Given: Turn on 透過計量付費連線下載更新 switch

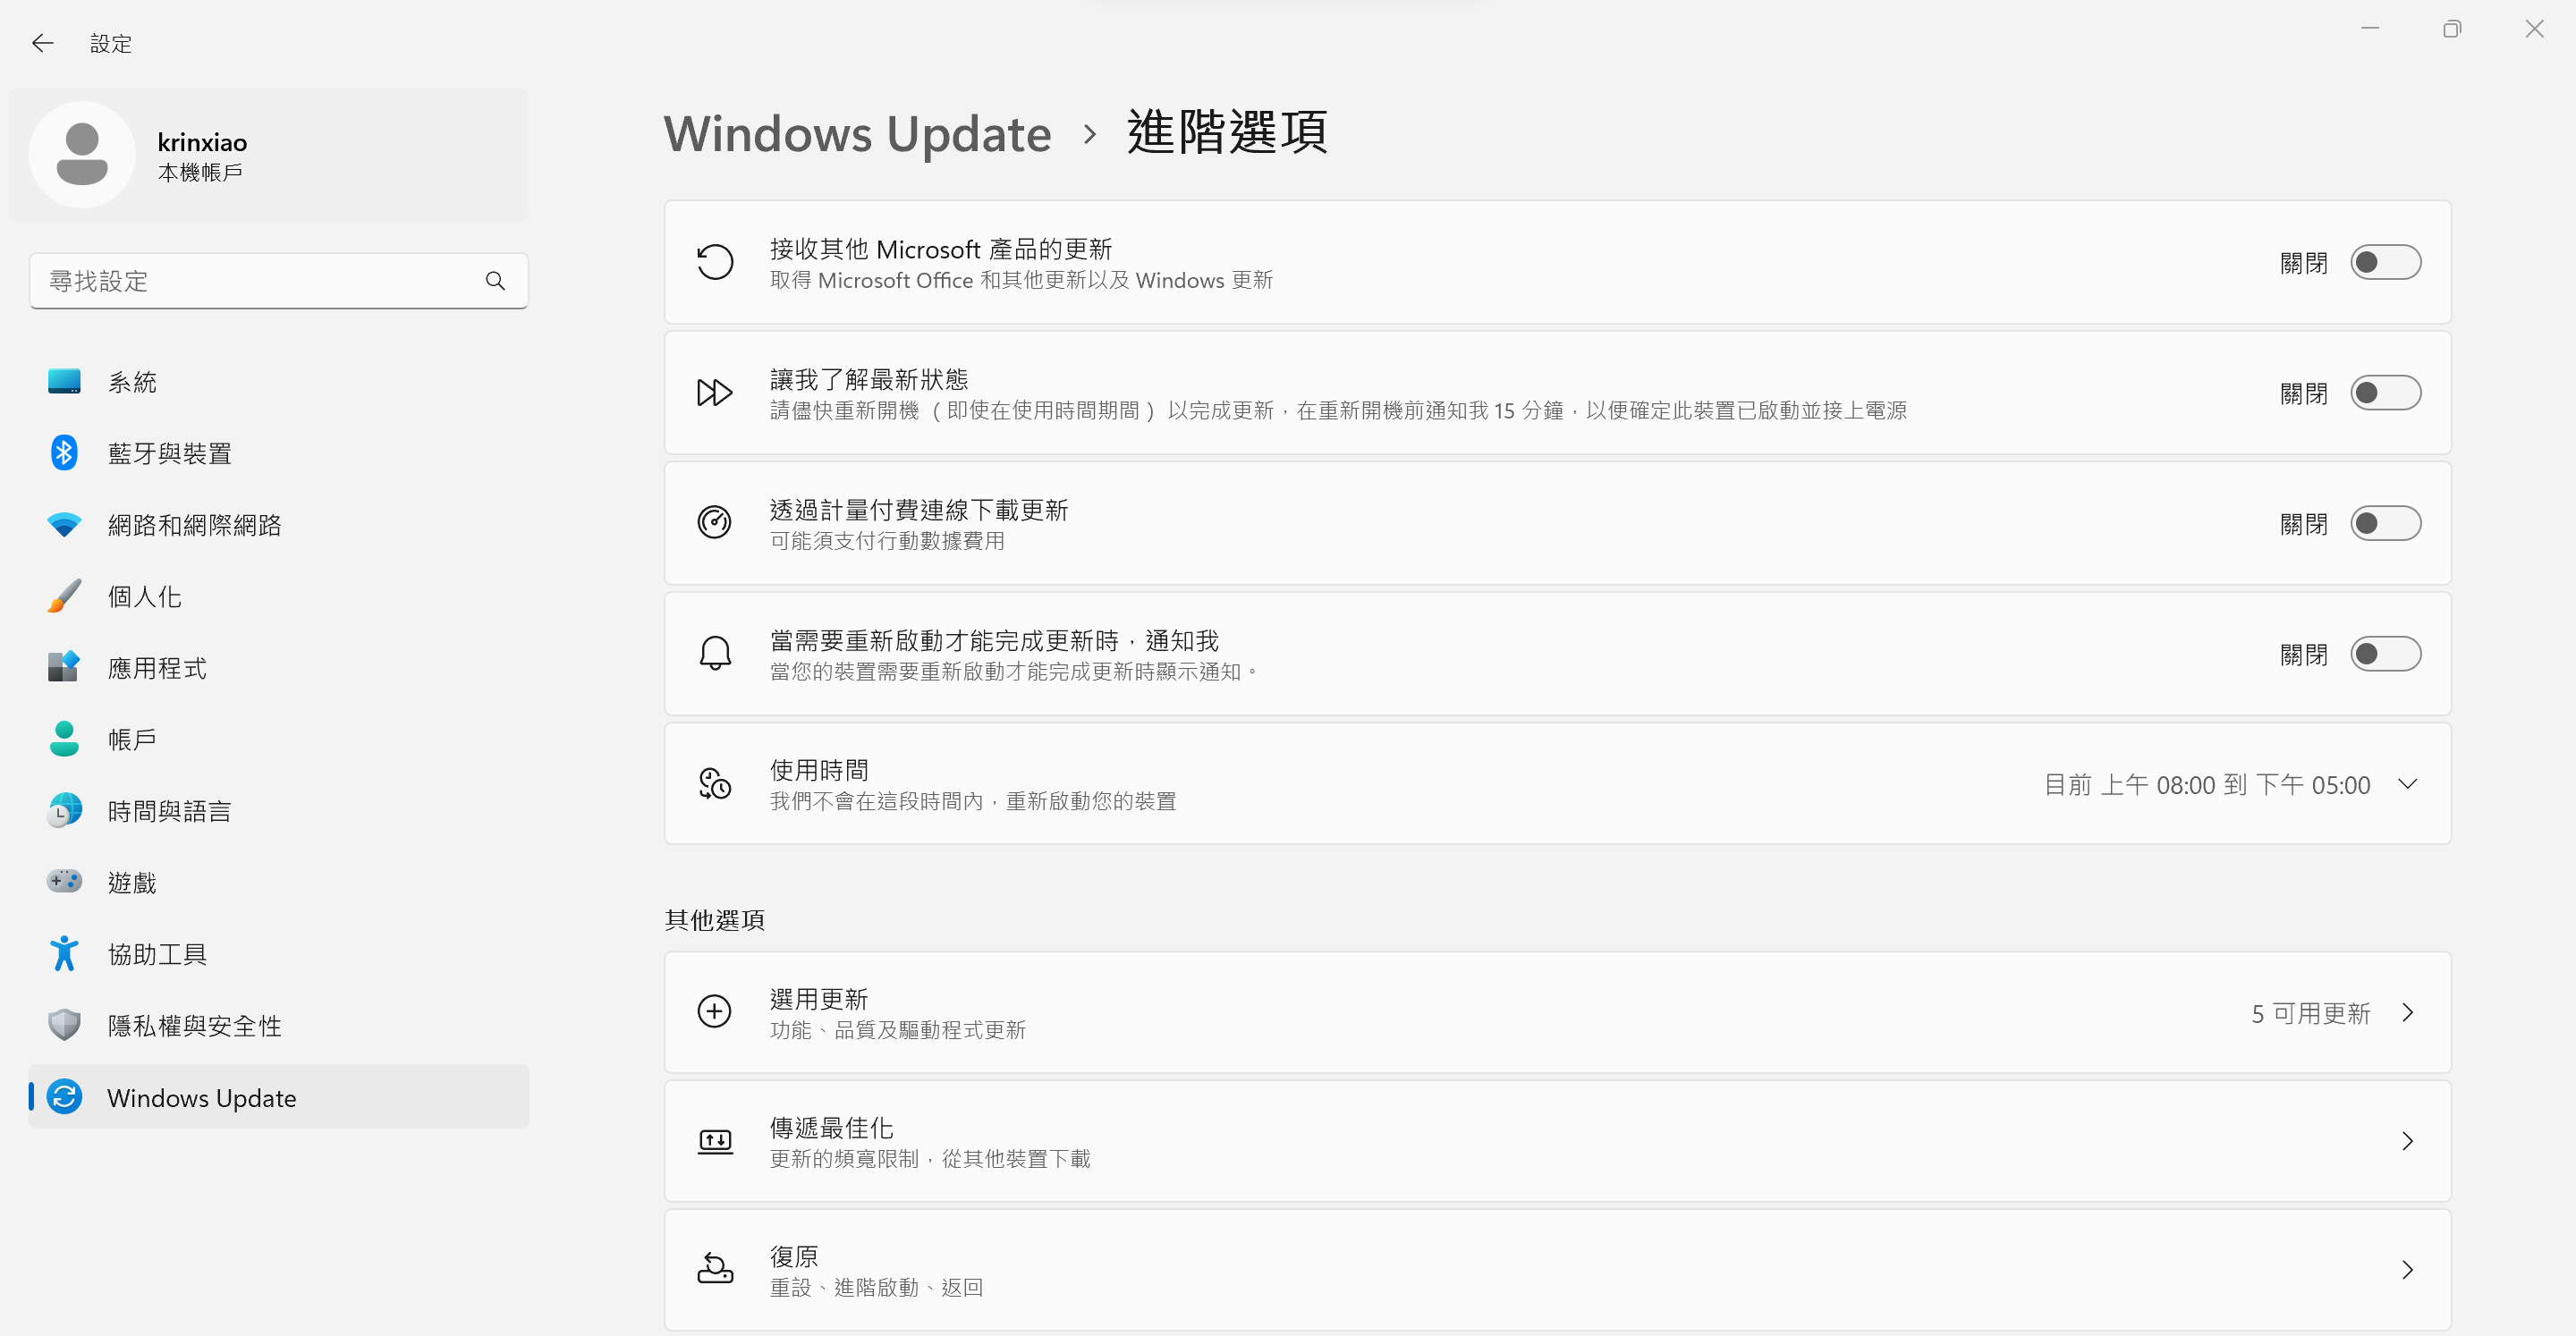Looking at the screenshot, I should [x=2386, y=523].
